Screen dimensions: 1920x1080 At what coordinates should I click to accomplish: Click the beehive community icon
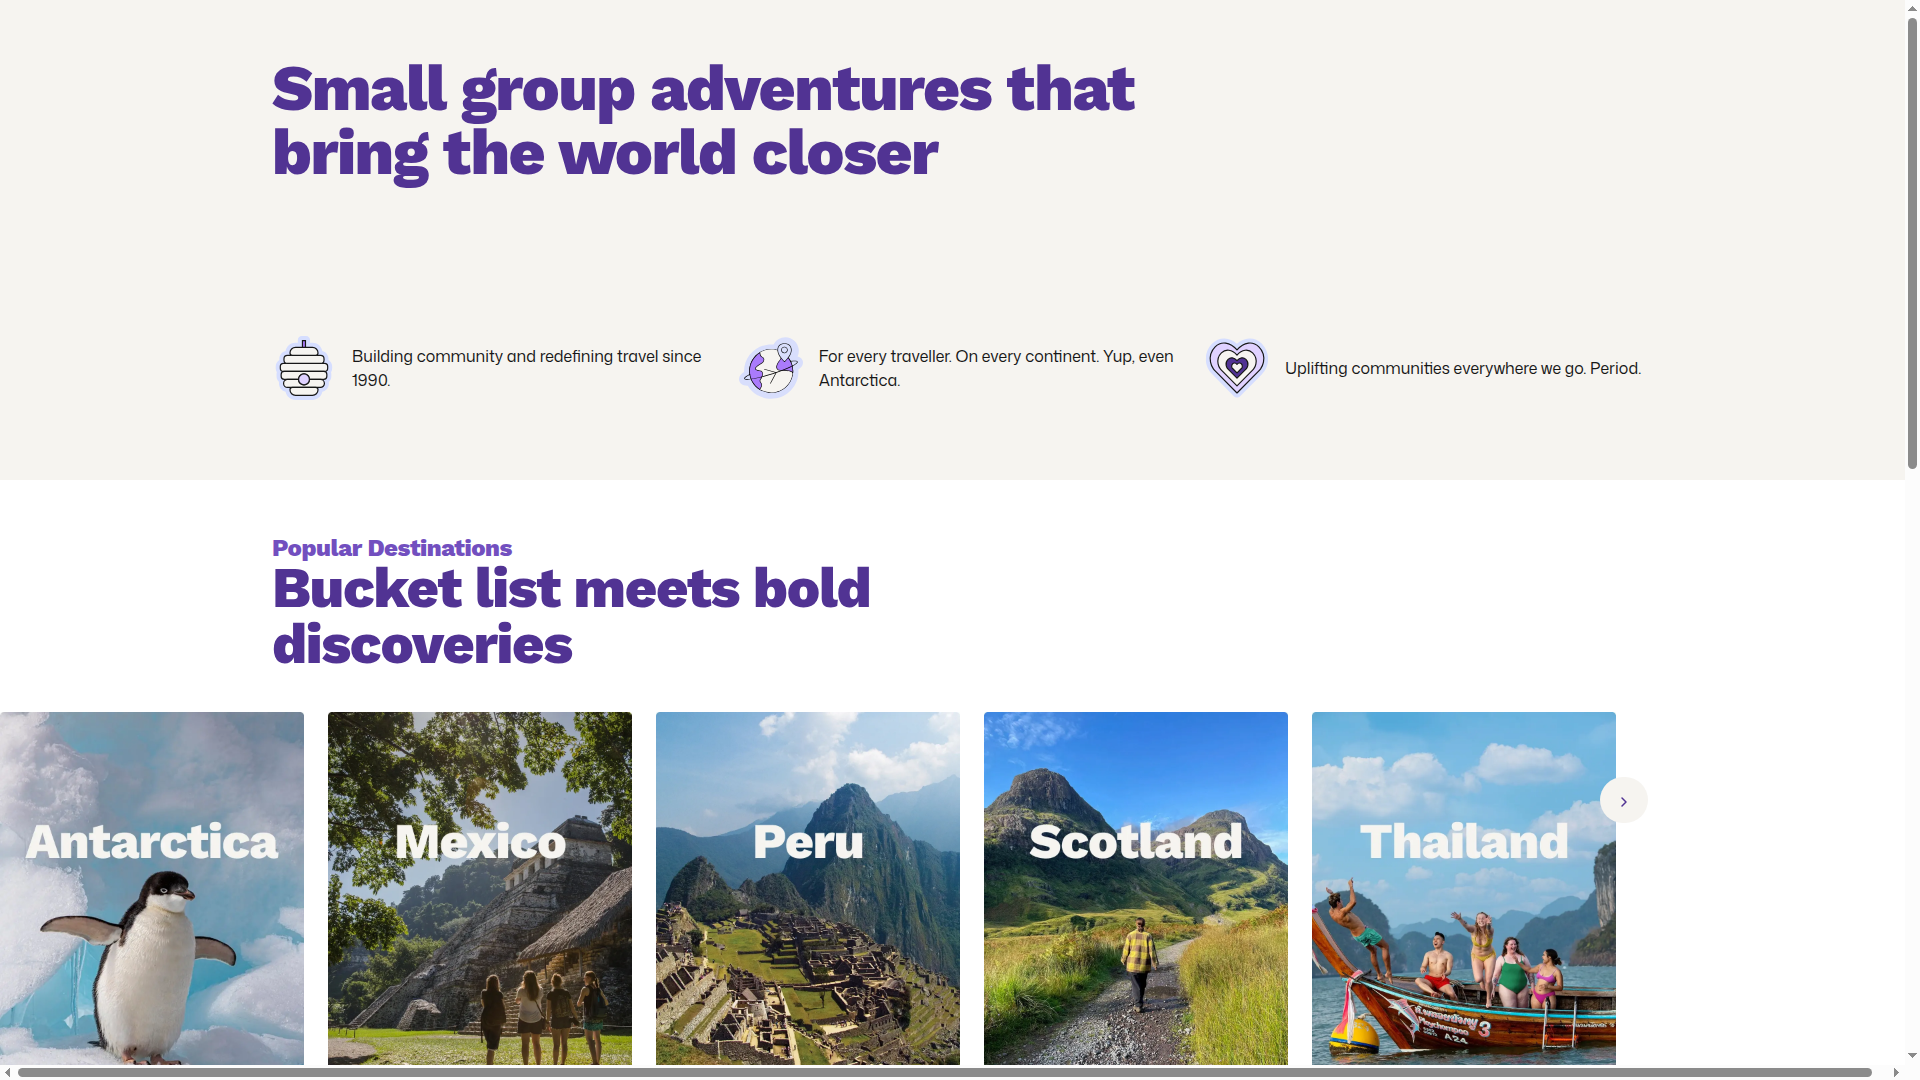click(303, 368)
